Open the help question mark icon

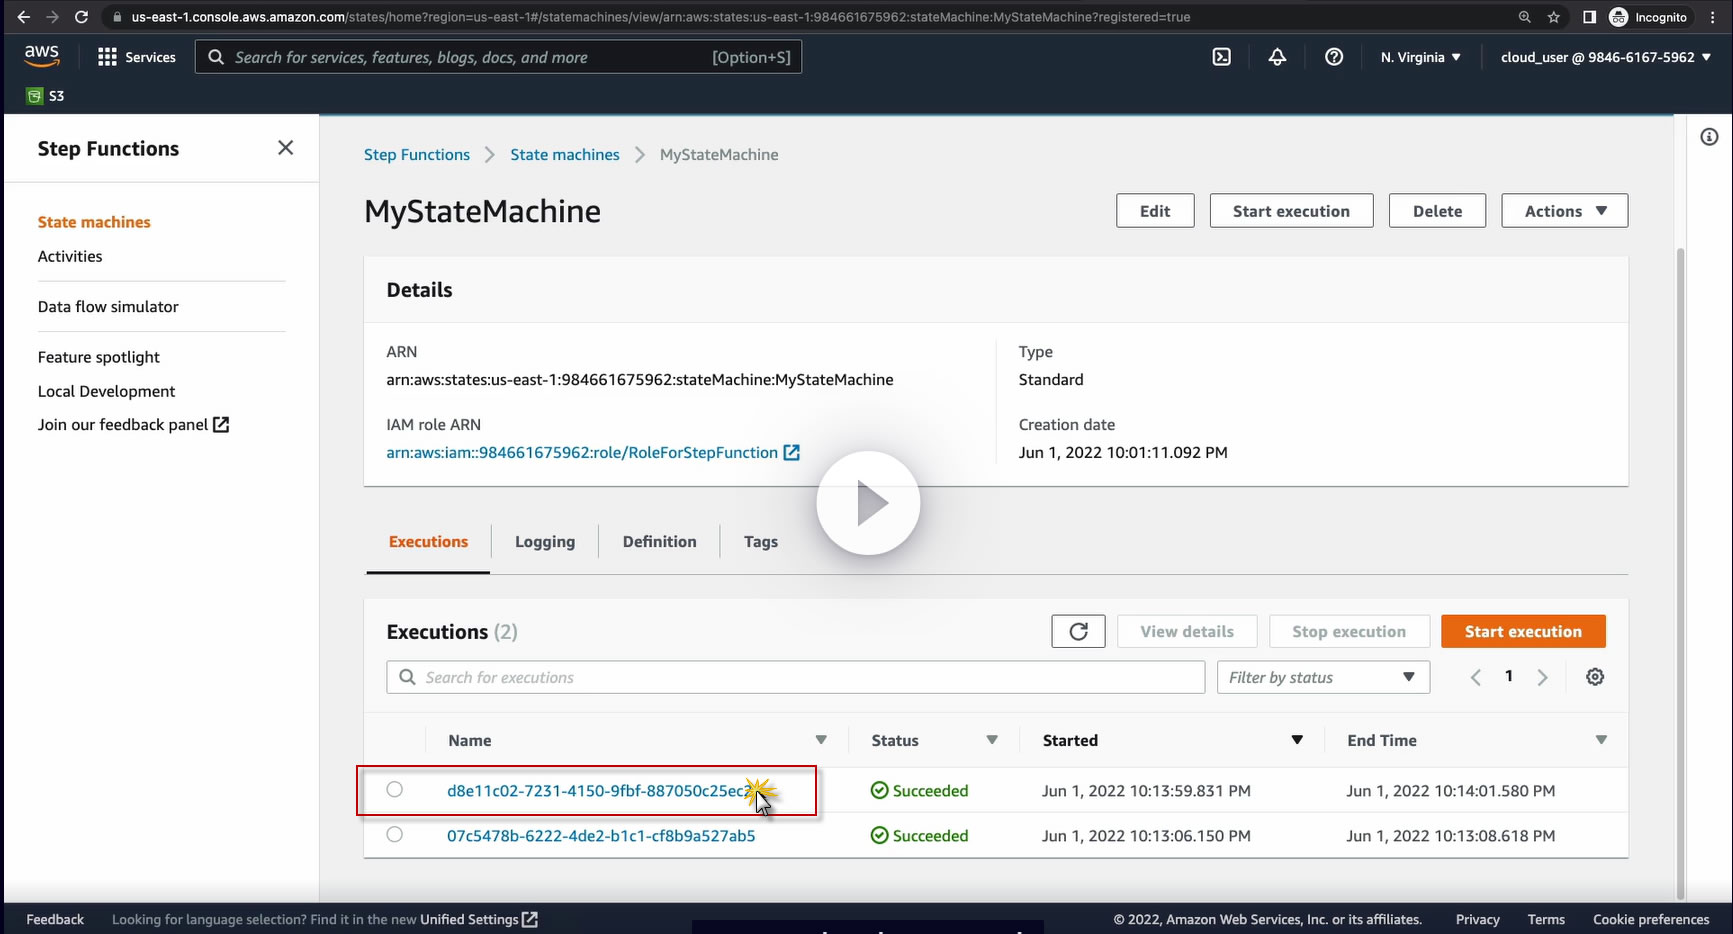(1333, 57)
